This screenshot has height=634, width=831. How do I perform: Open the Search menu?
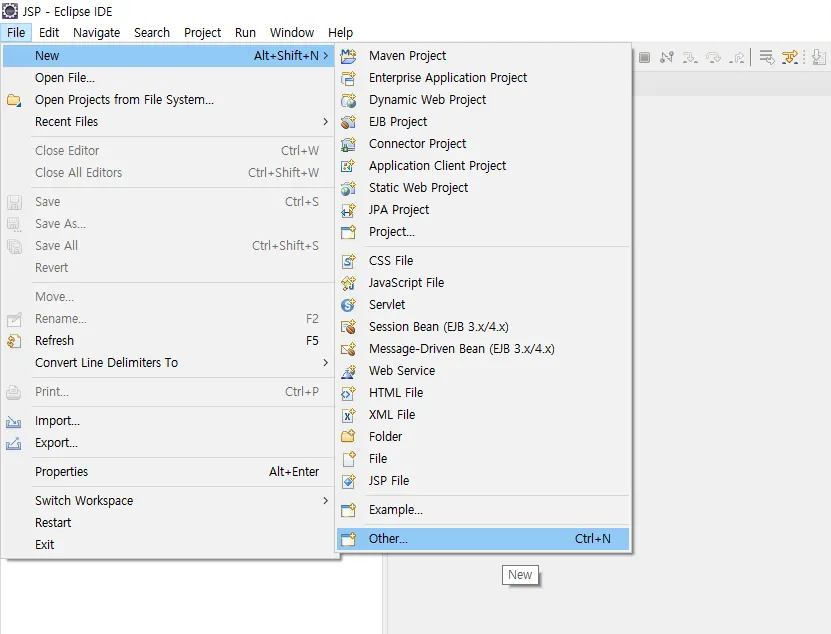point(152,33)
